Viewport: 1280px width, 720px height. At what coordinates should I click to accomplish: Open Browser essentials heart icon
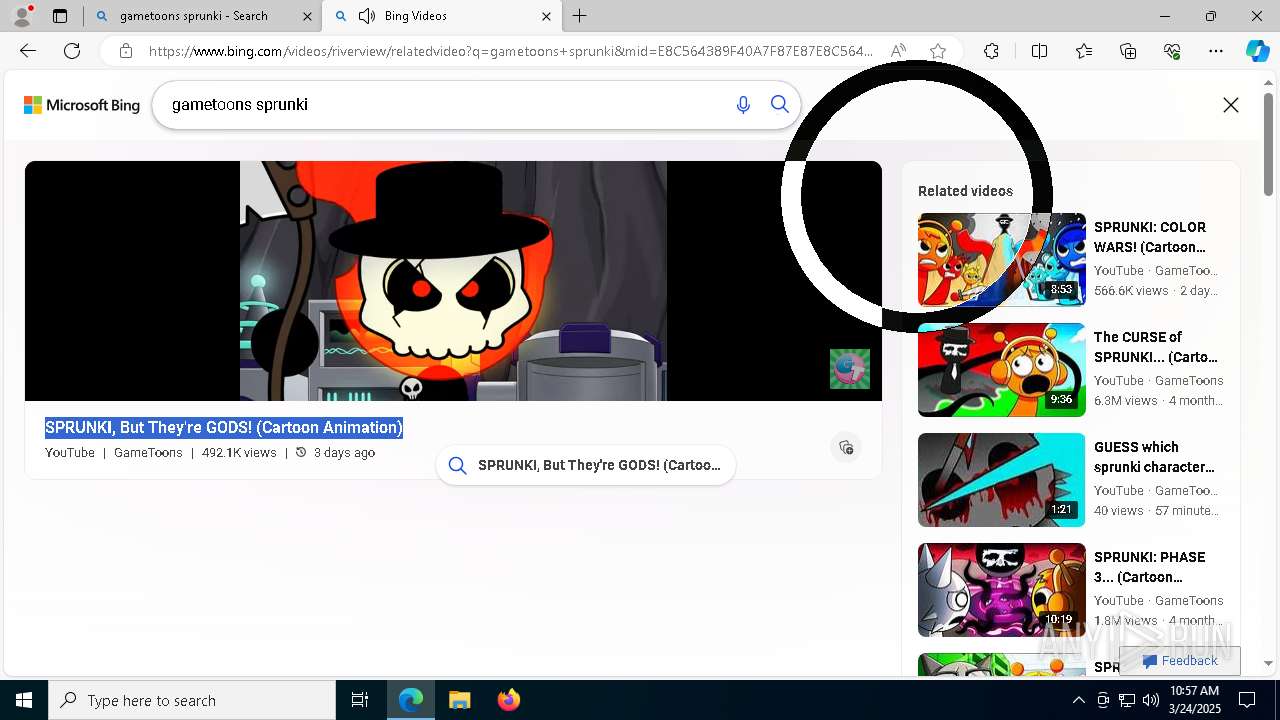[1172, 51]
